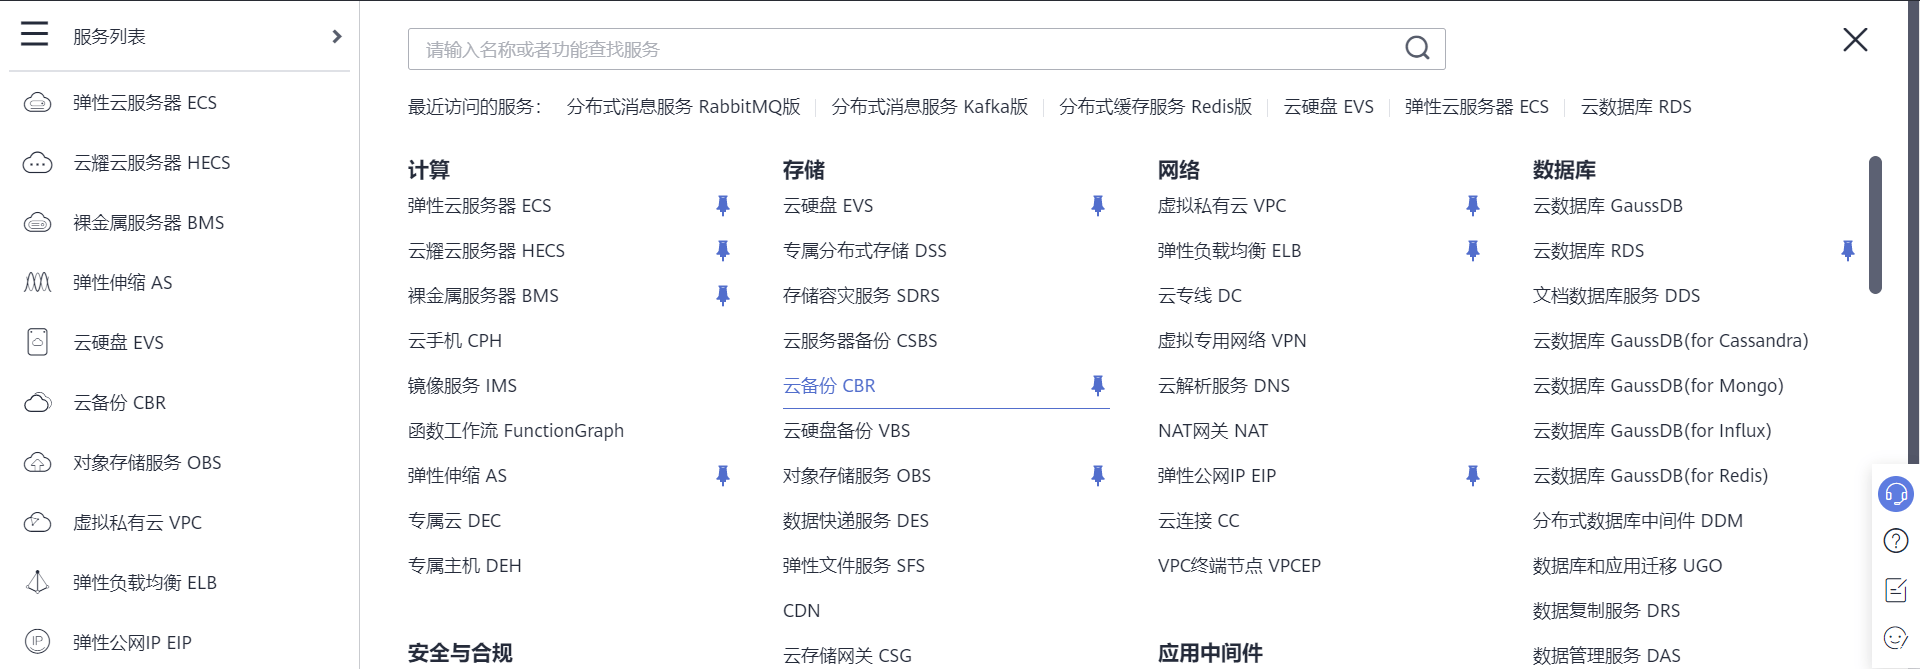Open the help question mark icon
This screenshot has width=1920, height=669.
[1896, 541]
